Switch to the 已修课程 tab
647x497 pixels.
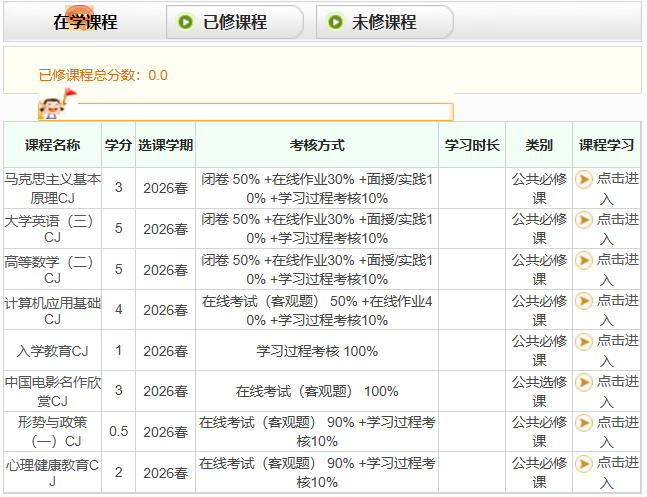click(238, 22)
